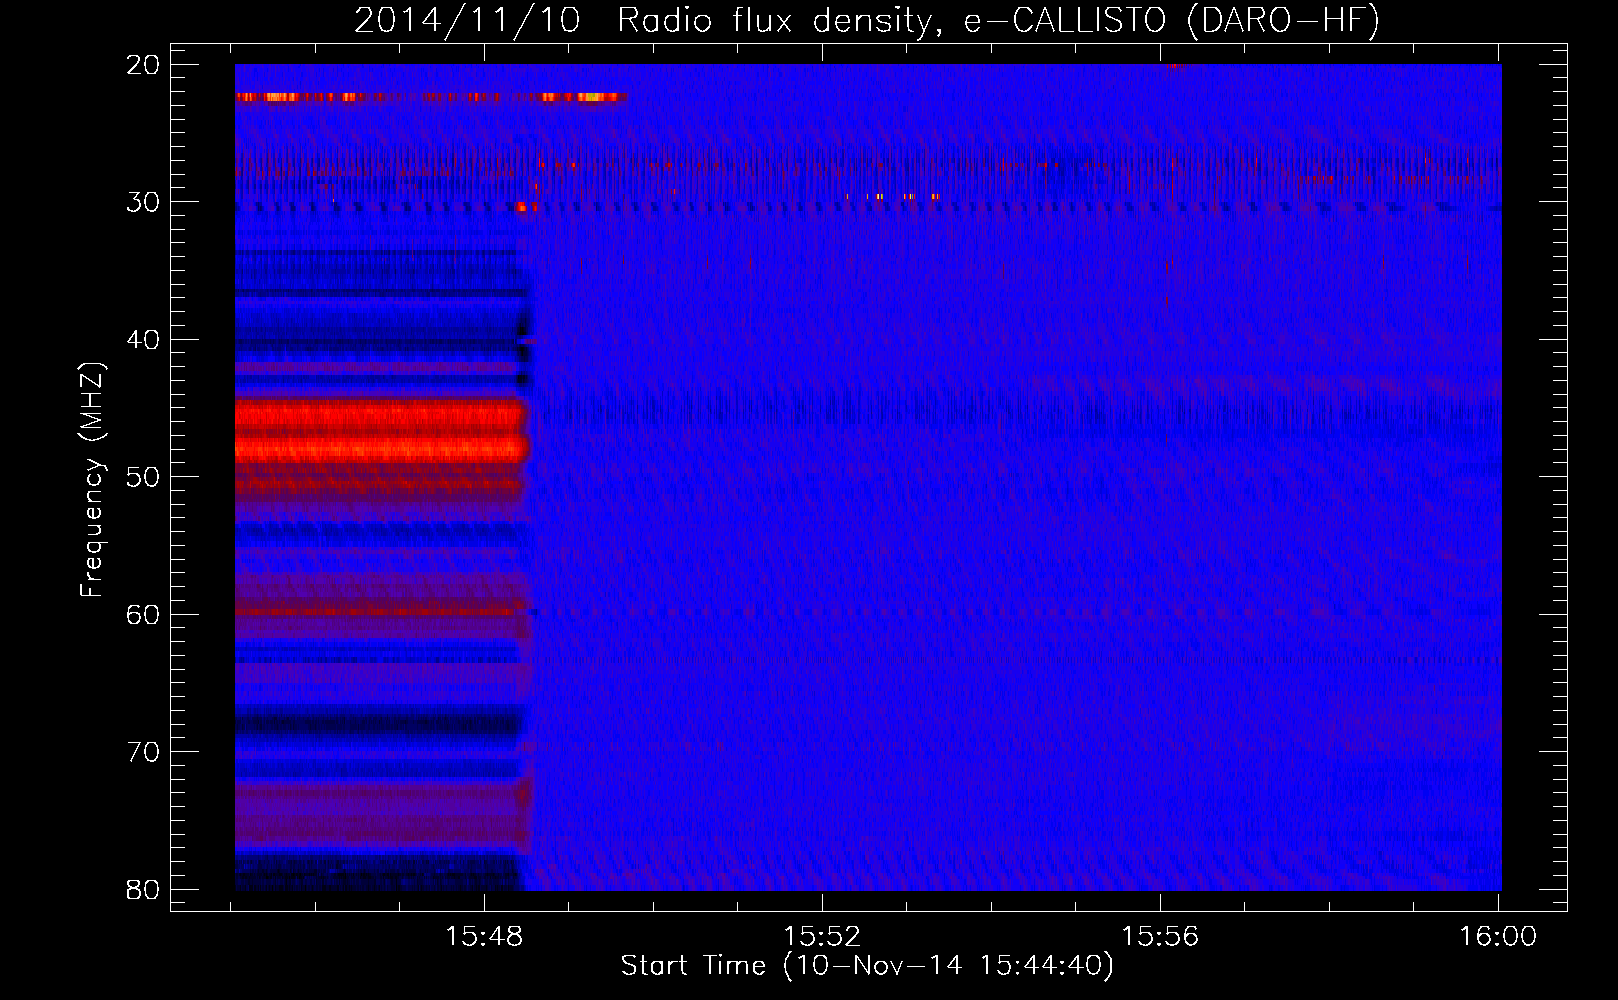Click the 80 frequency tick label
This screenshot has height=1000, width=1618.
pyautogui.click(x=143, y=889)
